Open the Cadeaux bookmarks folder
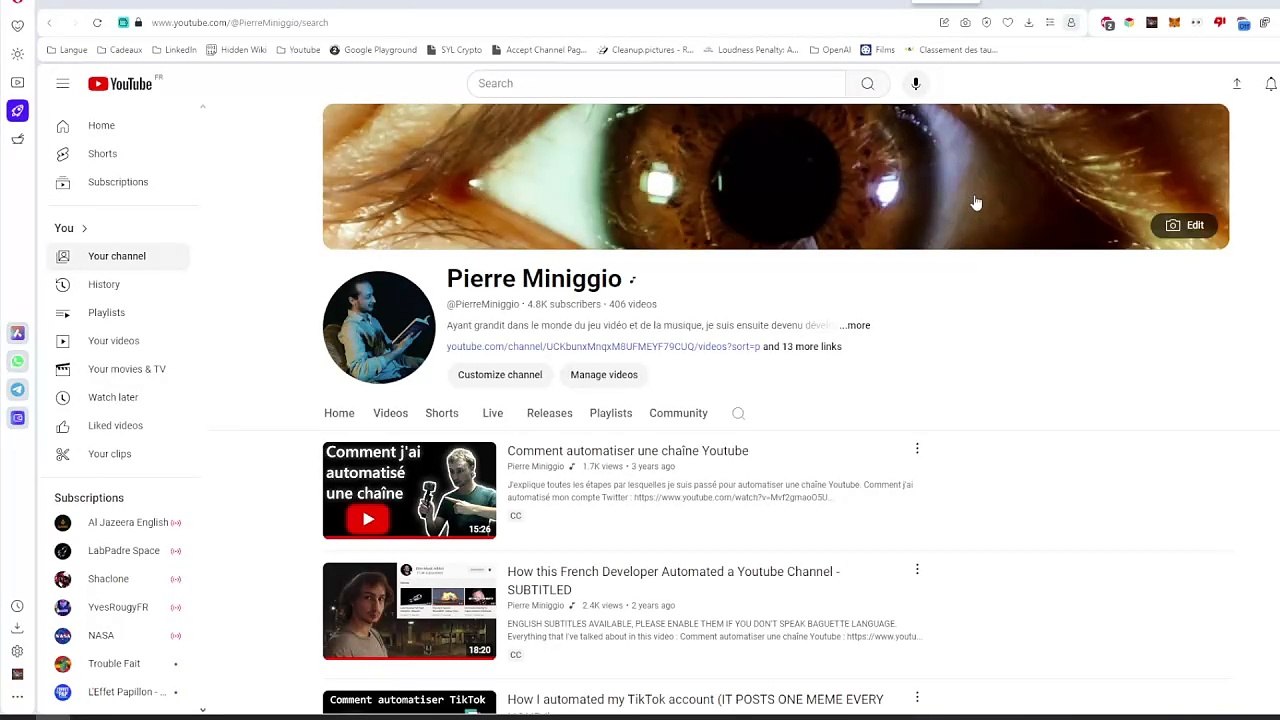 [119, 50]
